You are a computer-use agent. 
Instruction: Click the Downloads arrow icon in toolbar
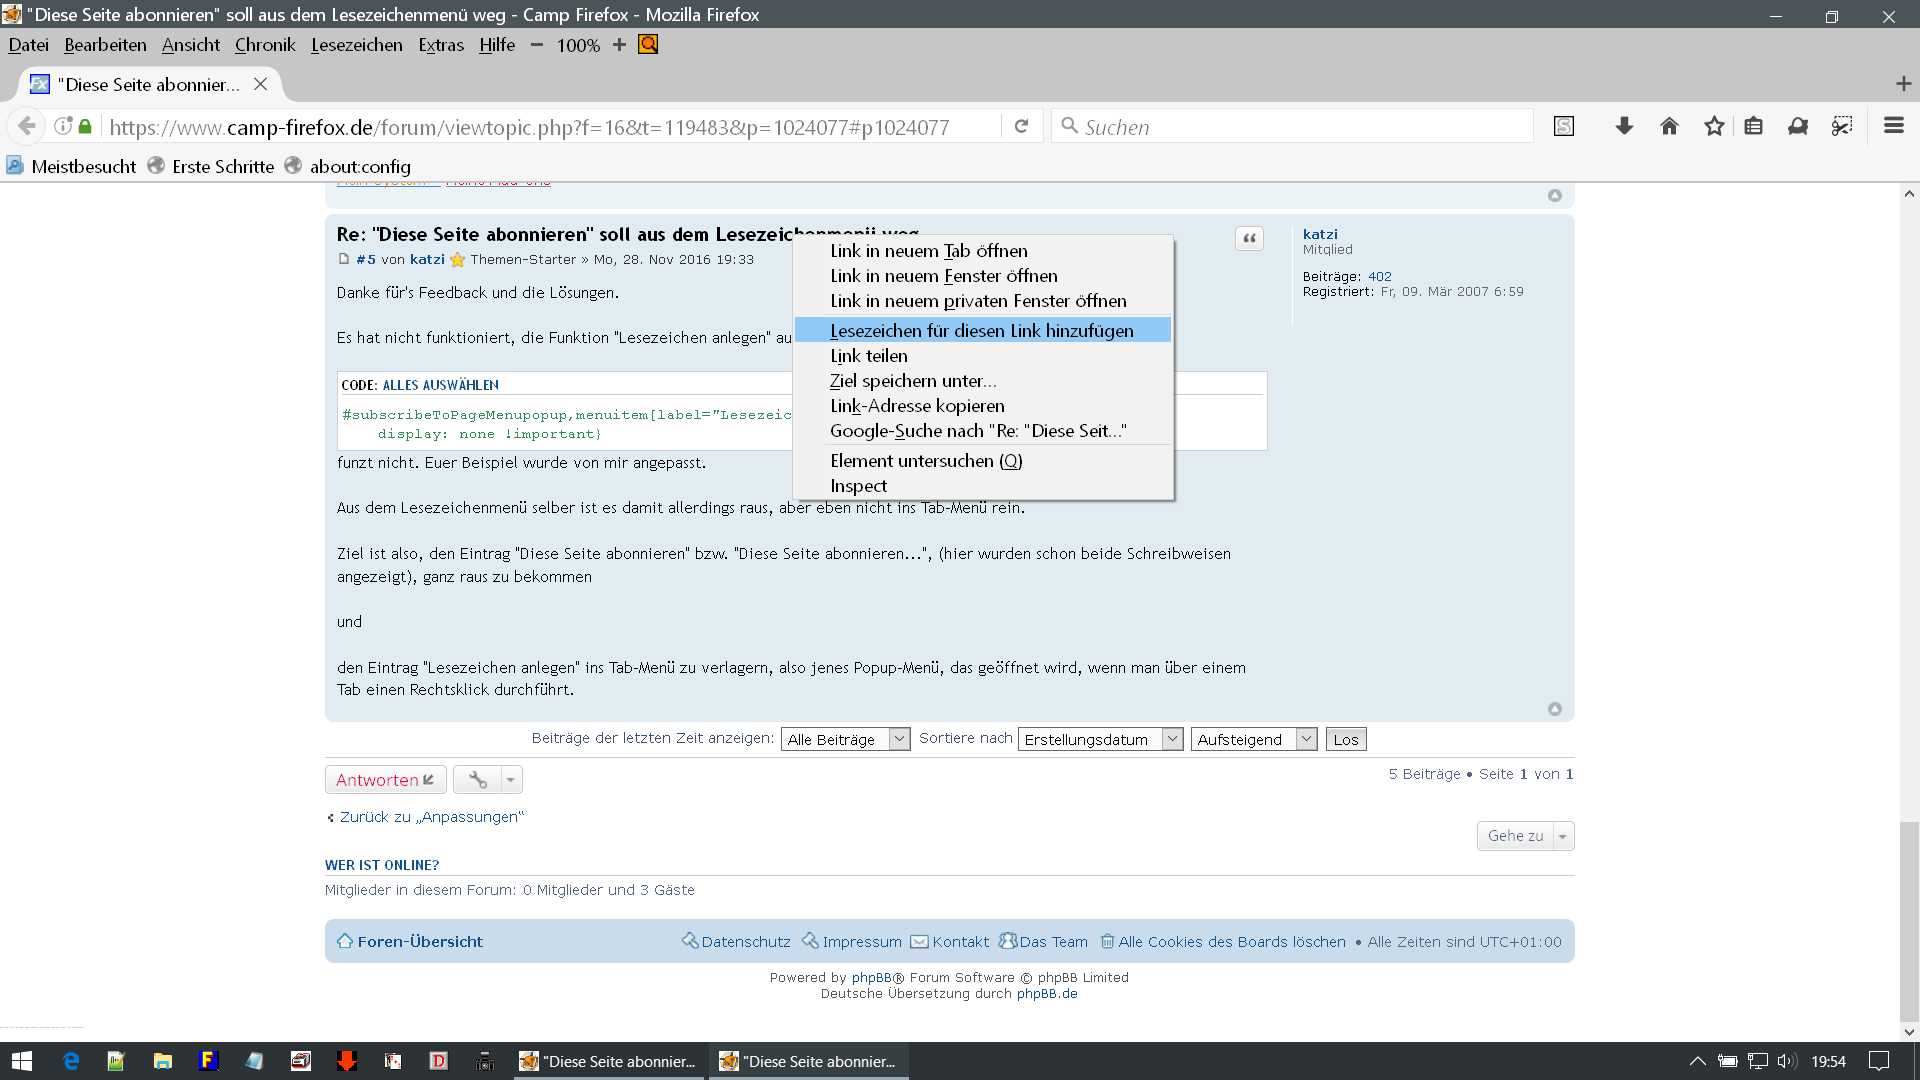pos(1624,126)
